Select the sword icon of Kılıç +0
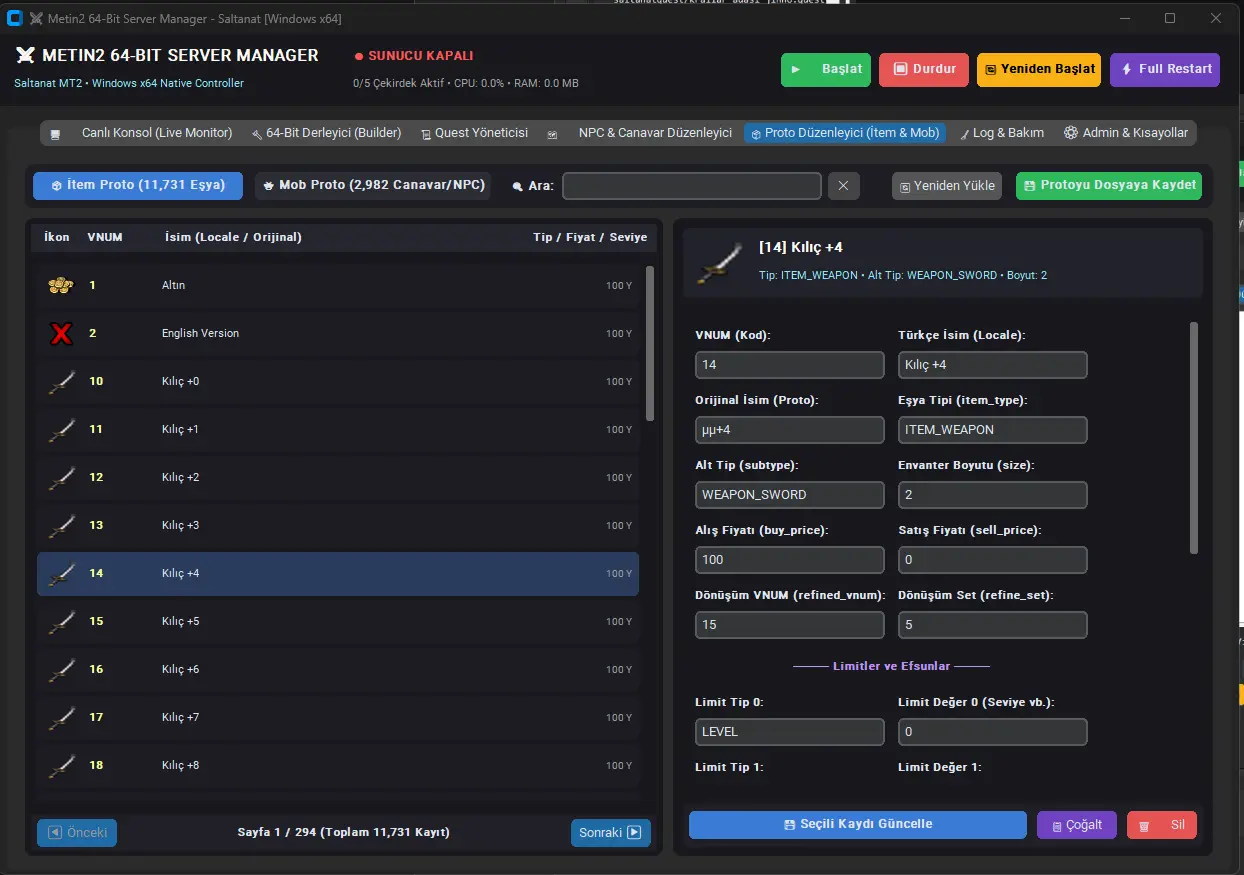 pyautogui.click(x=61, y=382)
